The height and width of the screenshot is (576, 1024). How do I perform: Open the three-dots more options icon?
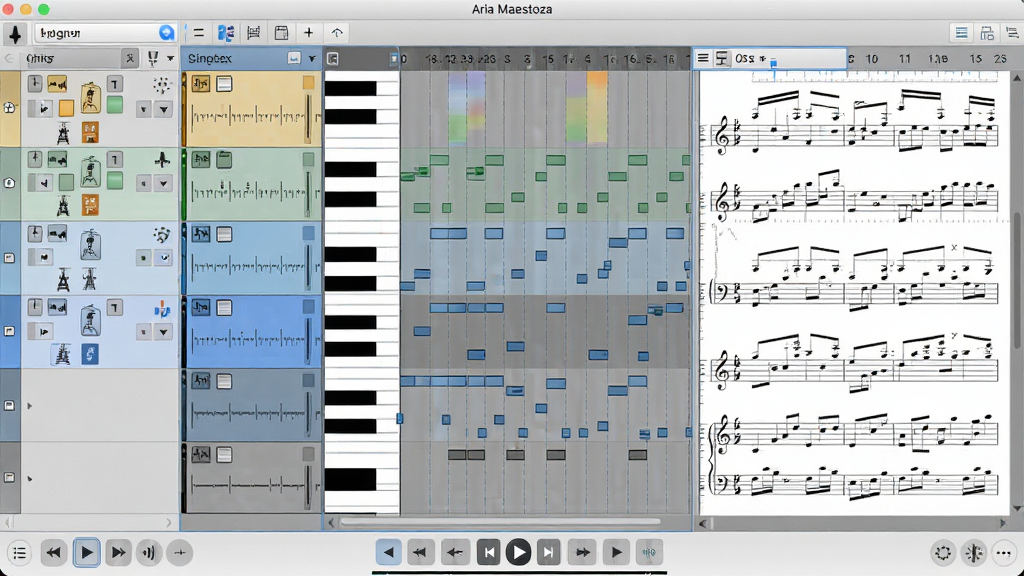pyautogui.click(x=1004, y=553)
